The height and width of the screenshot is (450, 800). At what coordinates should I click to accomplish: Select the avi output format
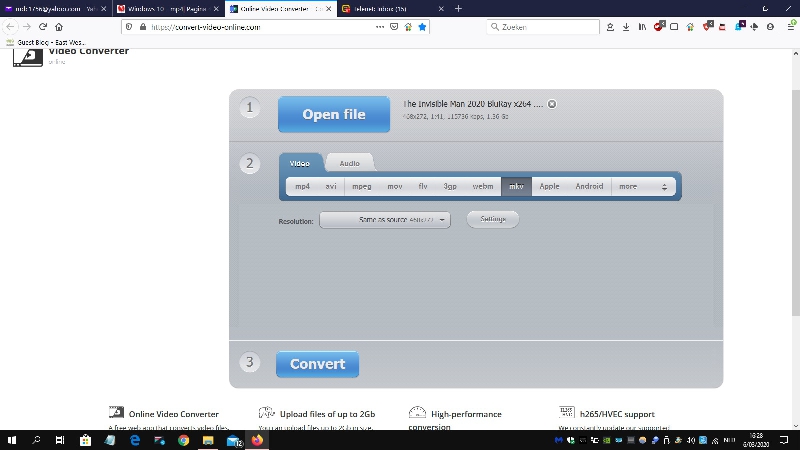click(x=330, y=186)
